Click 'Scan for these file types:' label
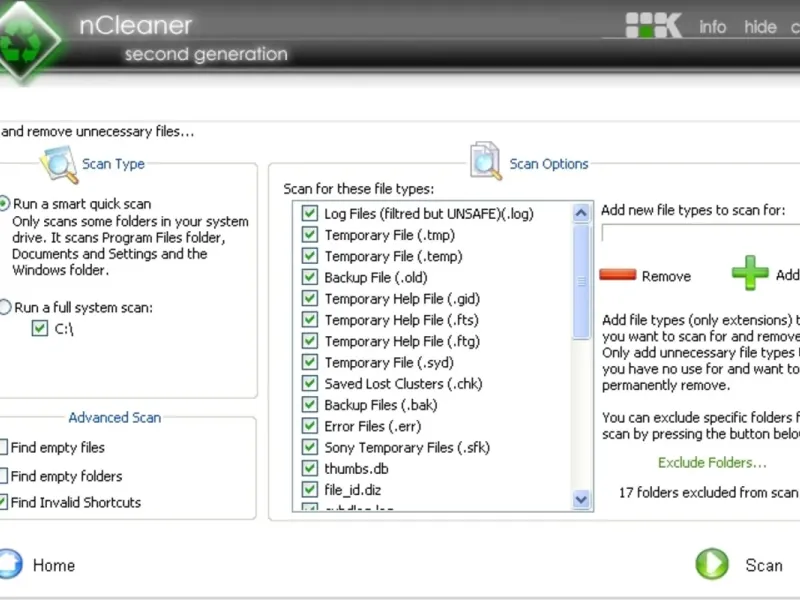800x600 pixels. [x=359, y=189]
